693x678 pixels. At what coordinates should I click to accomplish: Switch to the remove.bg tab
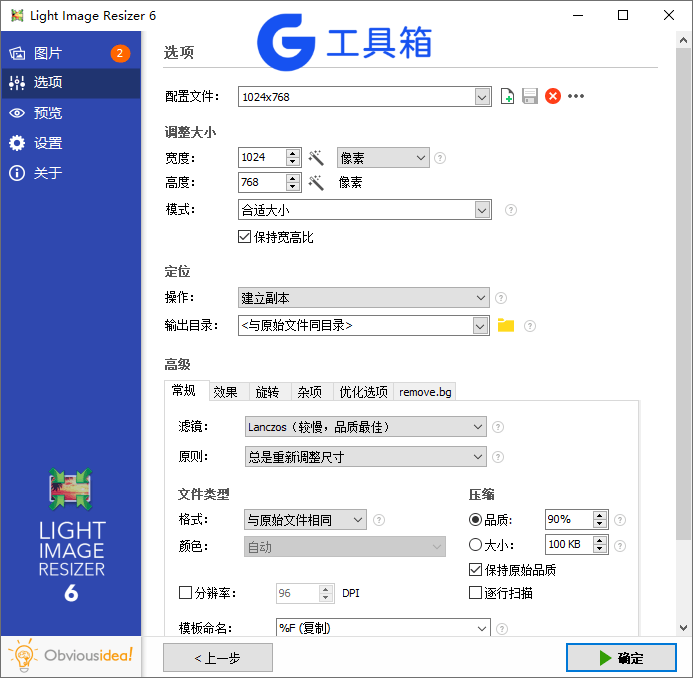425,392
